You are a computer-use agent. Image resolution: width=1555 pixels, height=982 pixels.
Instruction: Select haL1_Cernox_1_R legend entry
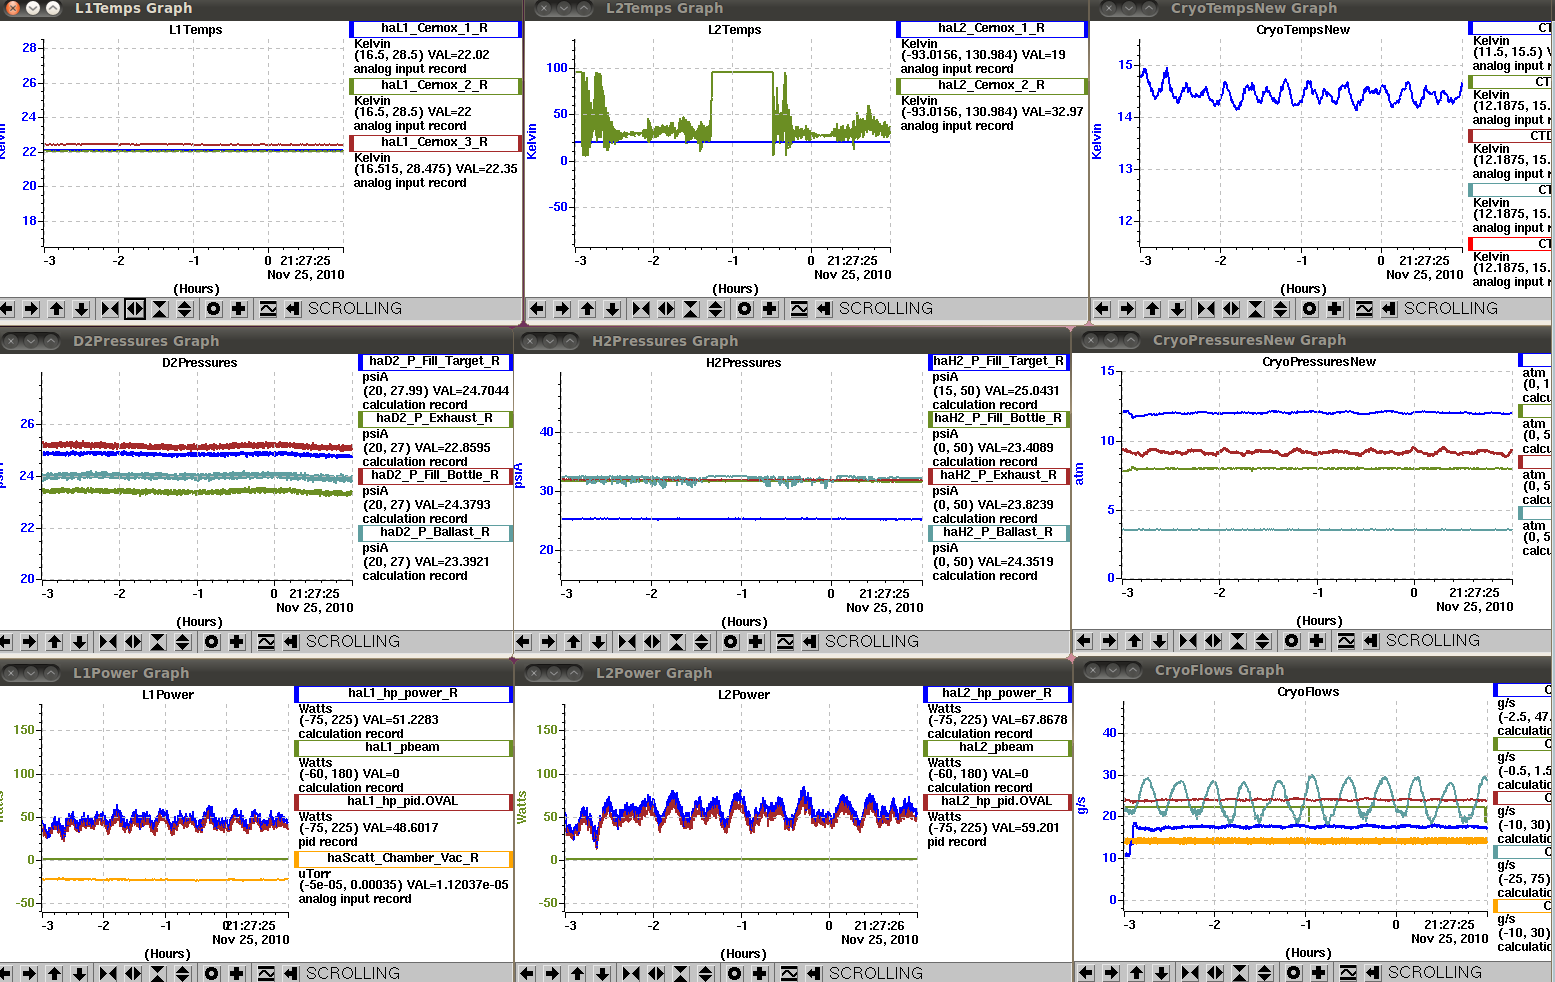[435, 29]
